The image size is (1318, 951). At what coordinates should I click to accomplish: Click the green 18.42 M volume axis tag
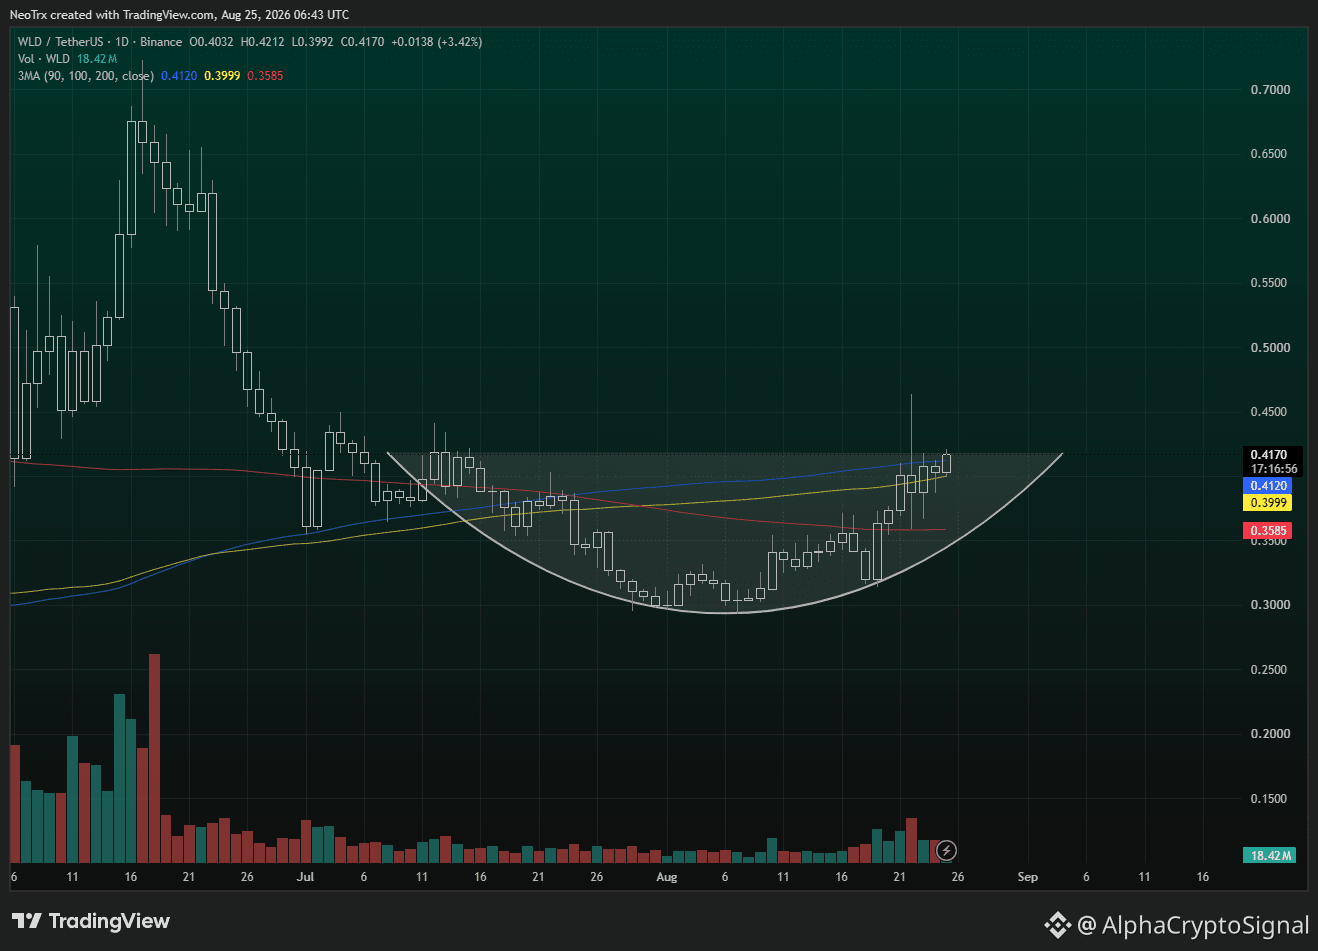[1270, 855]
